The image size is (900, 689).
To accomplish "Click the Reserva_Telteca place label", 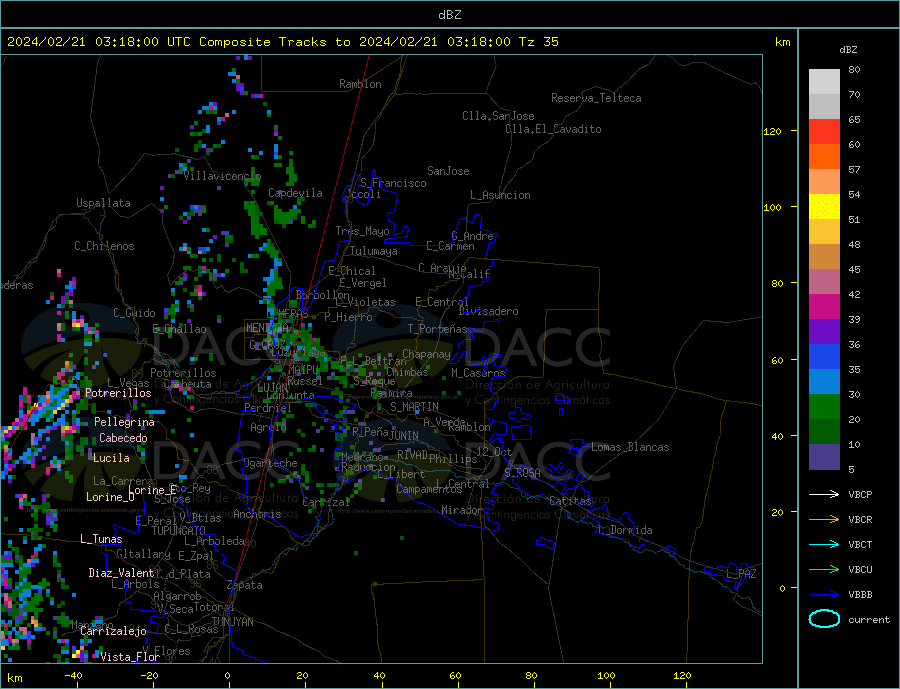I will (x=596, y=98).
